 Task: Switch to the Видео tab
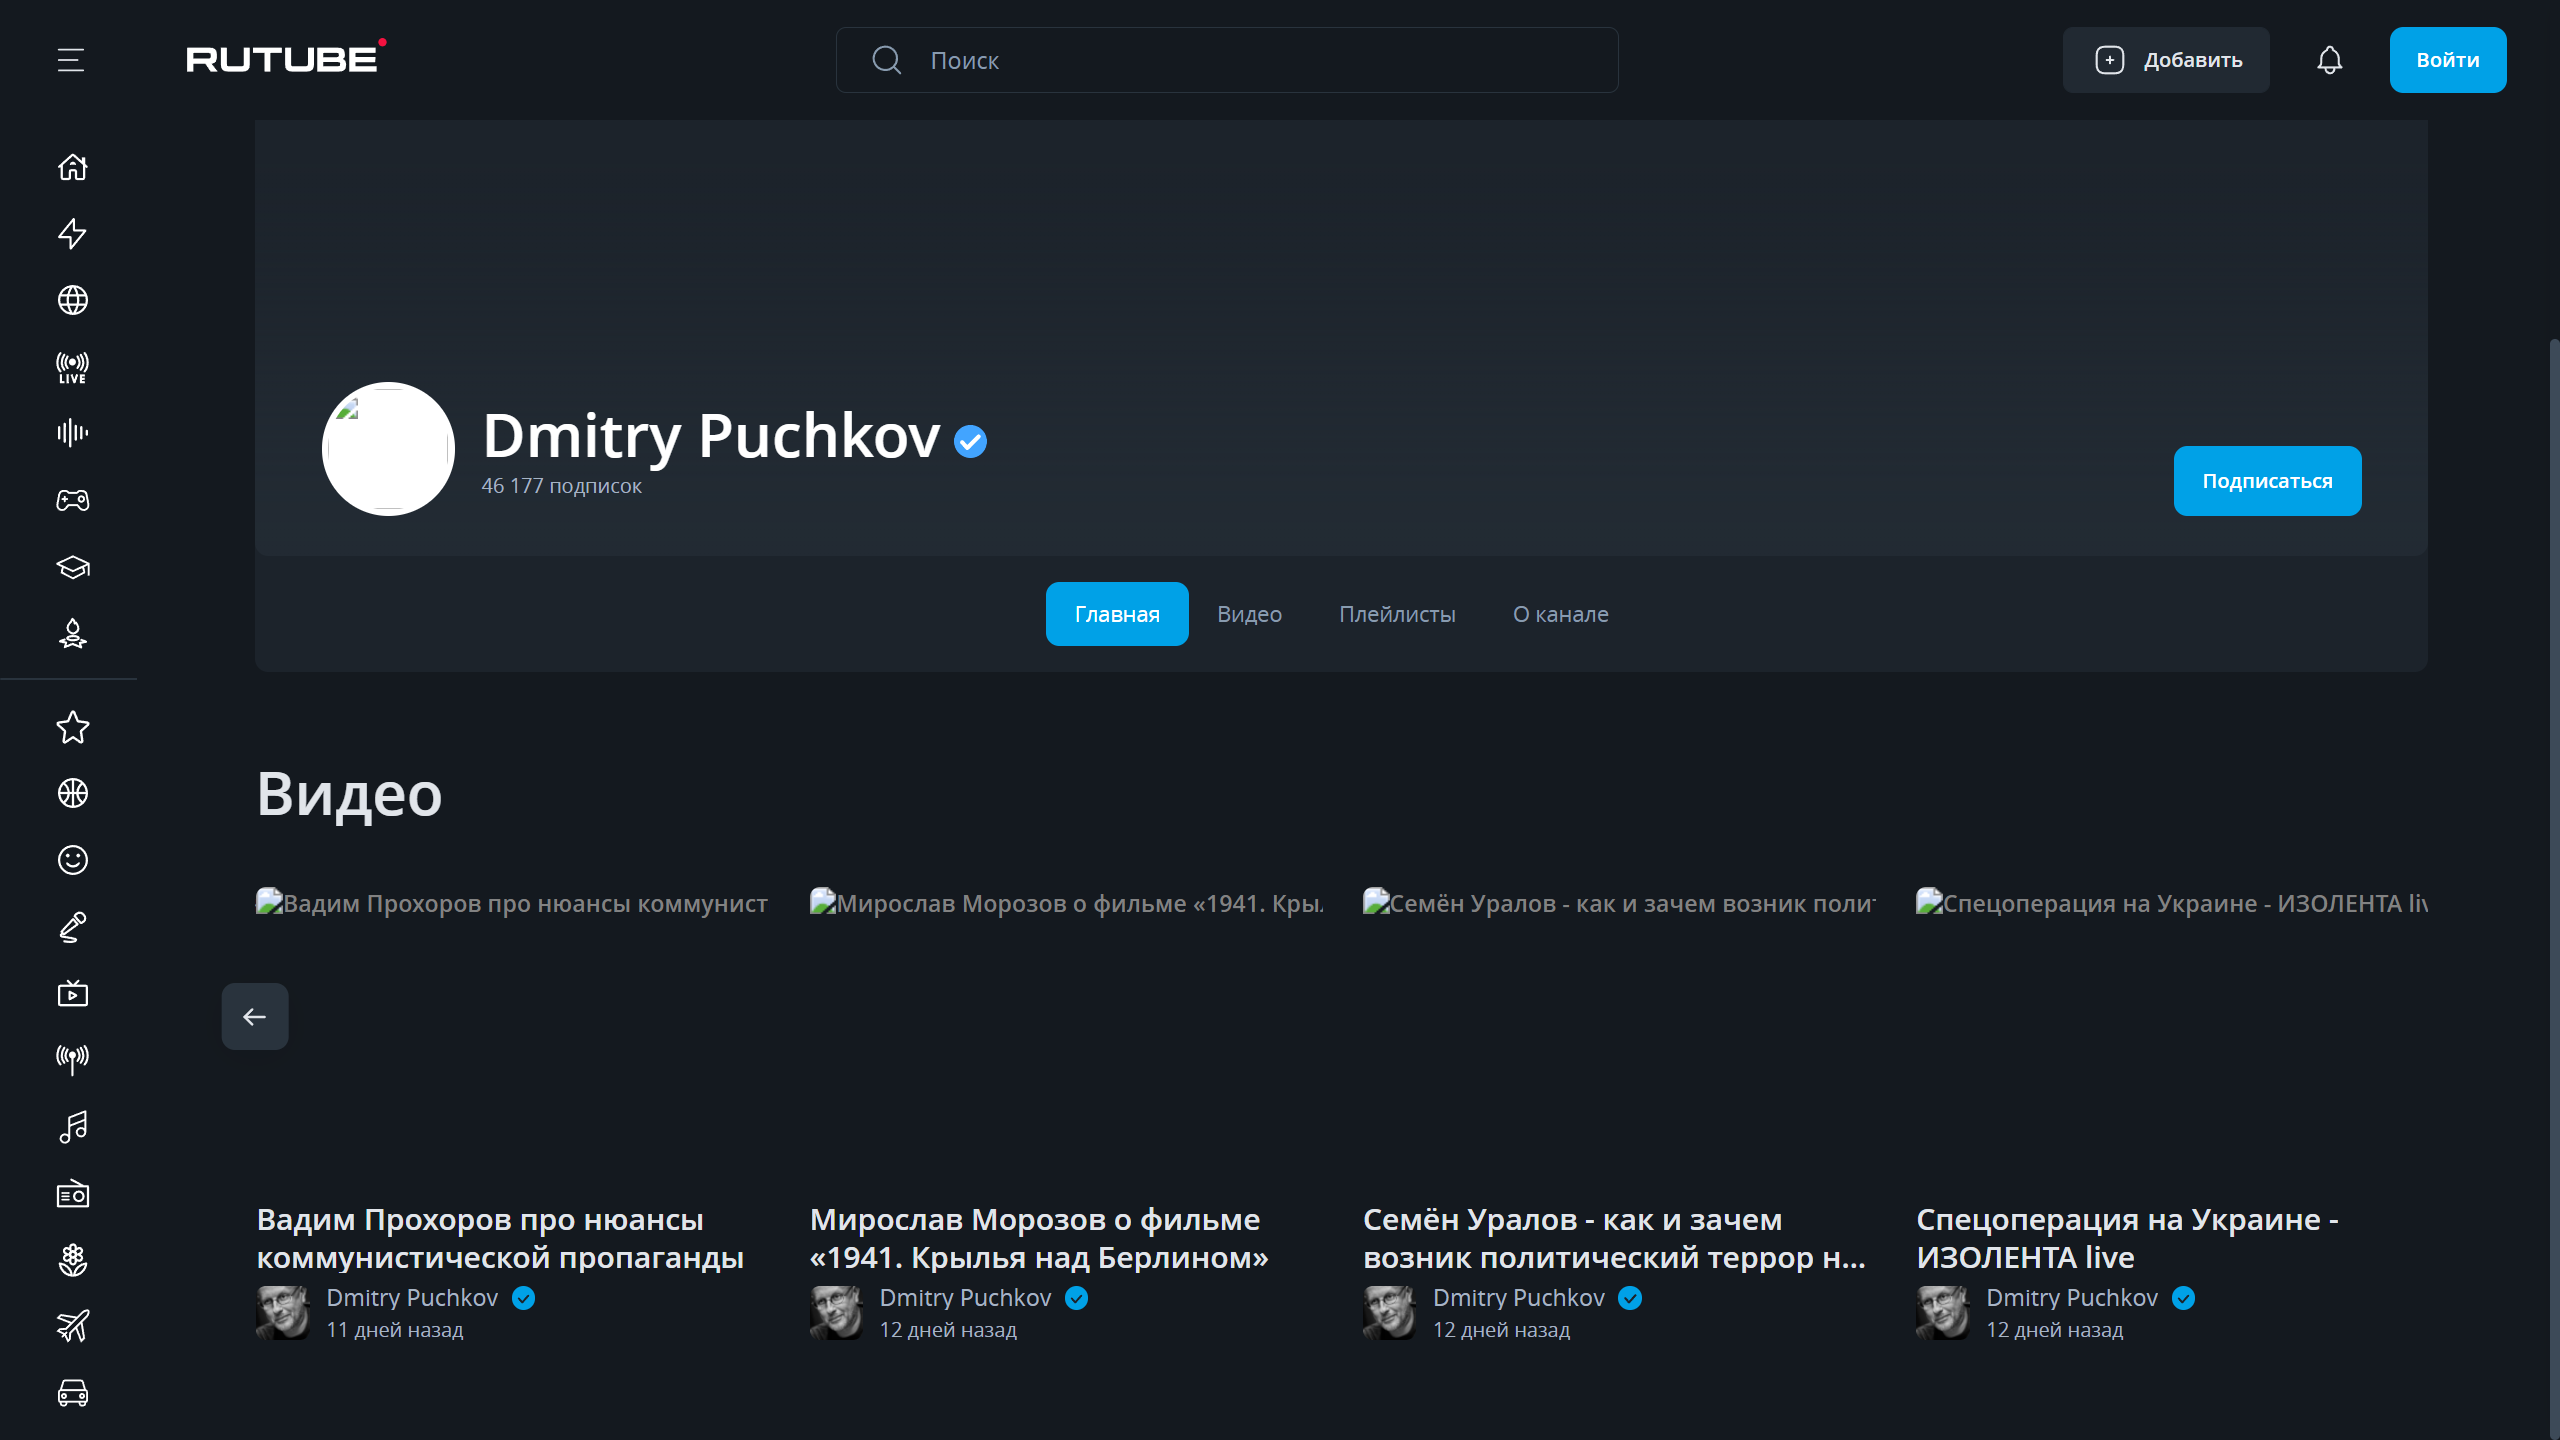pos(1249,614)
